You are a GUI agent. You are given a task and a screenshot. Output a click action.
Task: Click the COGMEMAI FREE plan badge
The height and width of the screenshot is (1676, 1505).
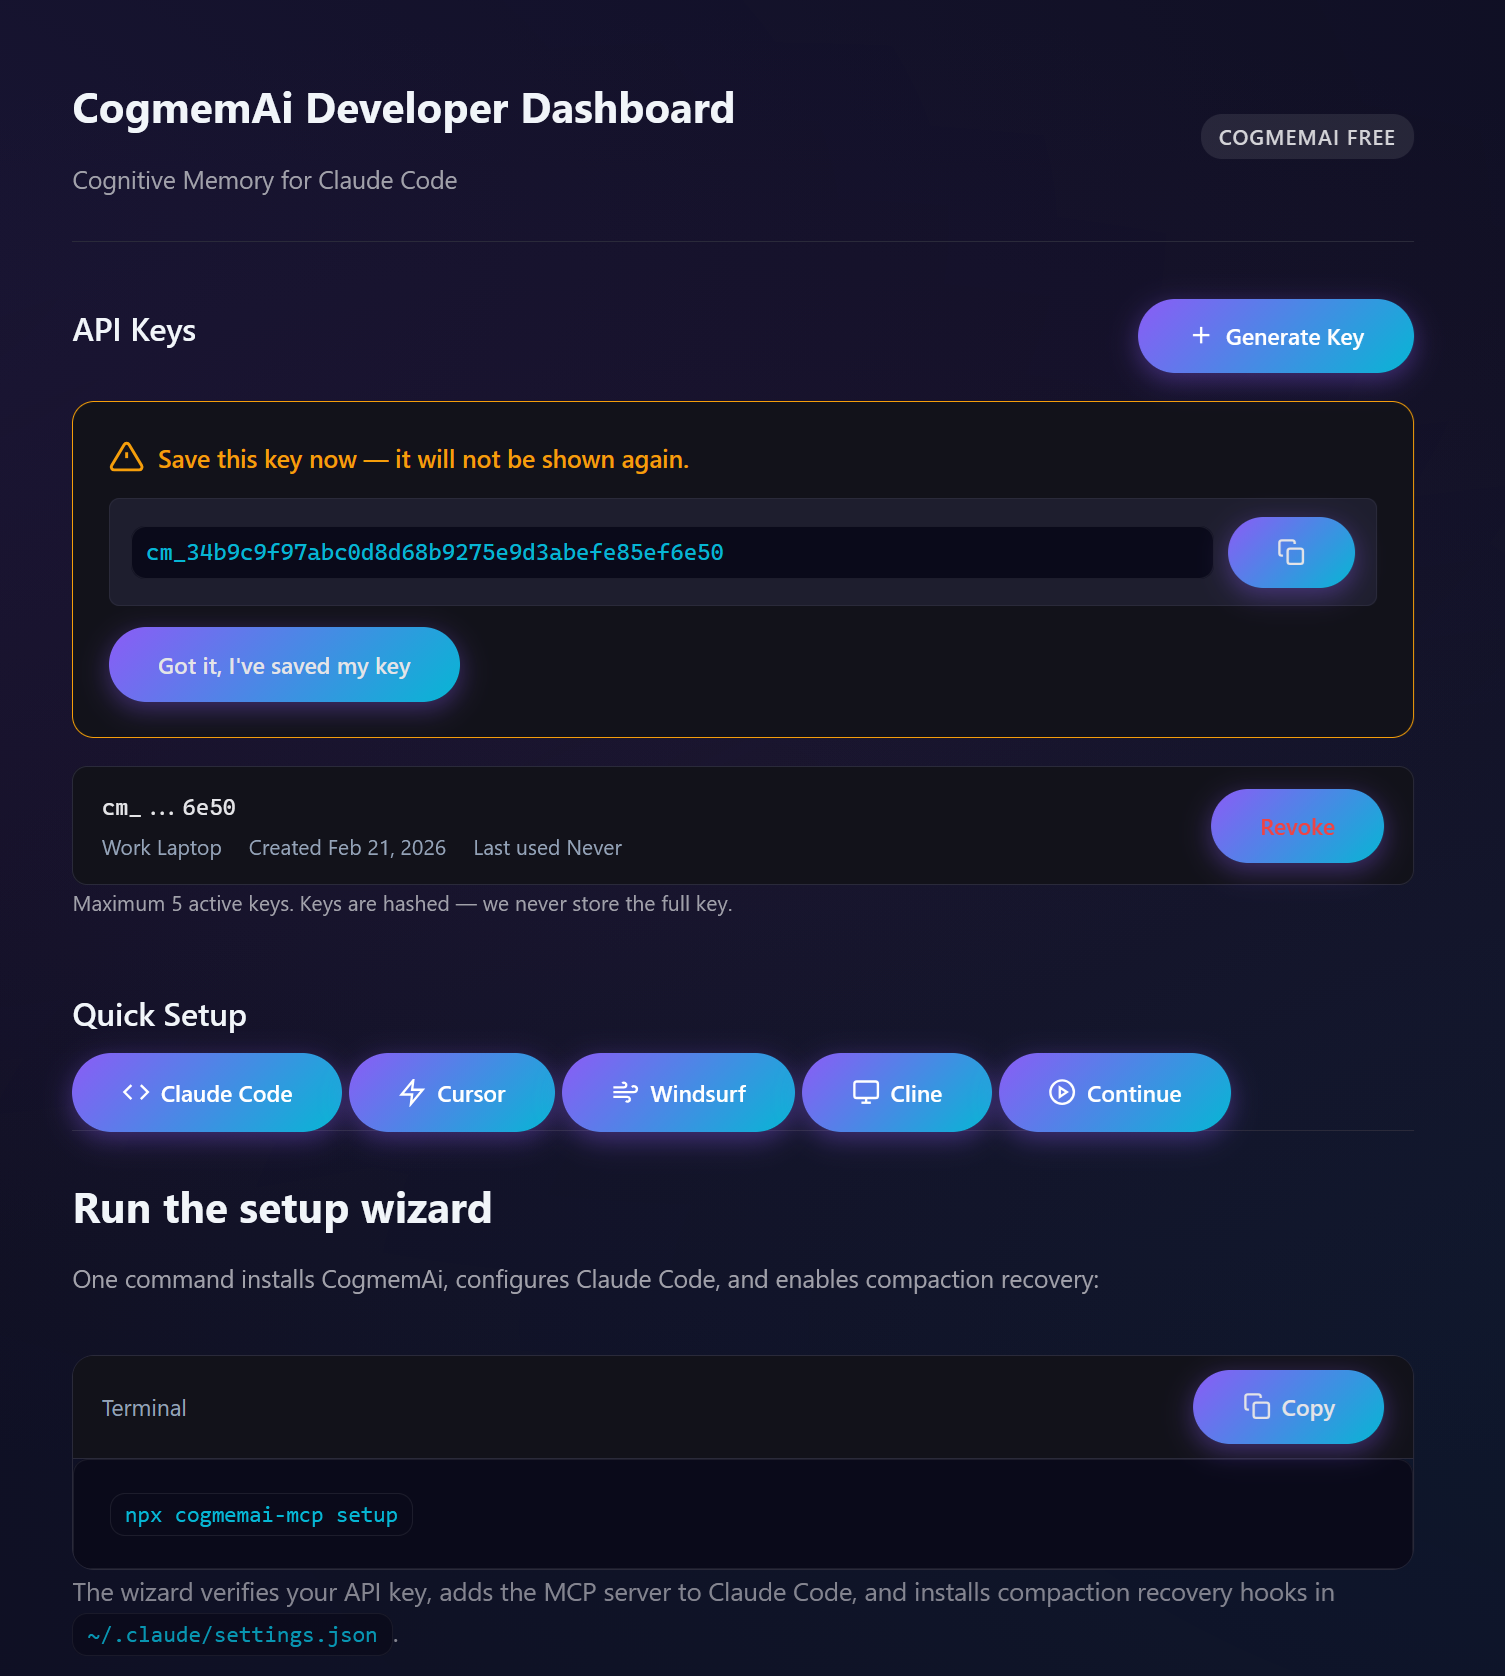[x=1306, y=137]
